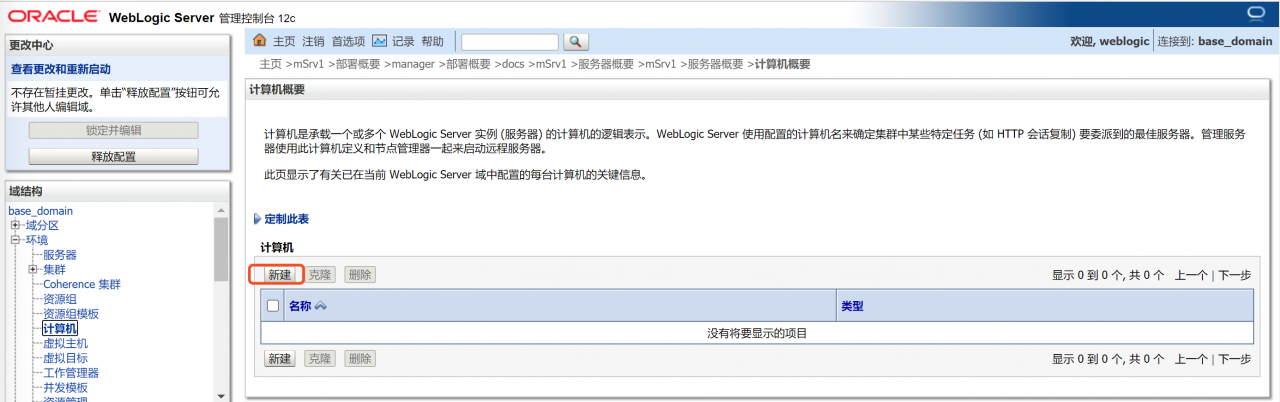Collapse the 环境 tree node
The width and height of the screenshot is (1280, 402).
point(16,240)
